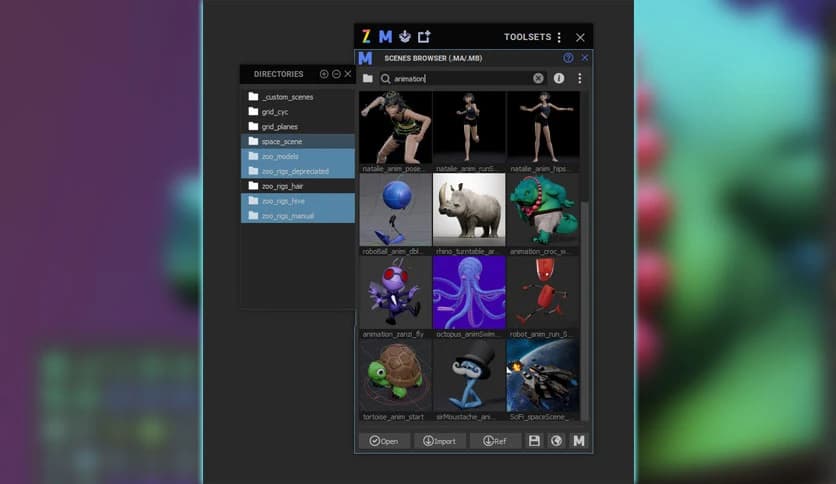Select the rhino turntable thumbnail

469,210
